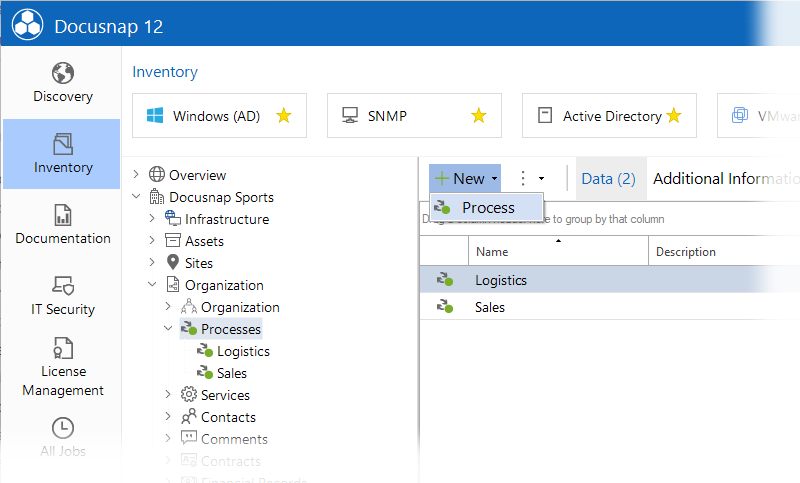Select the Sales row name in table
The image size is (800, 483).
[x=490, y=307]
